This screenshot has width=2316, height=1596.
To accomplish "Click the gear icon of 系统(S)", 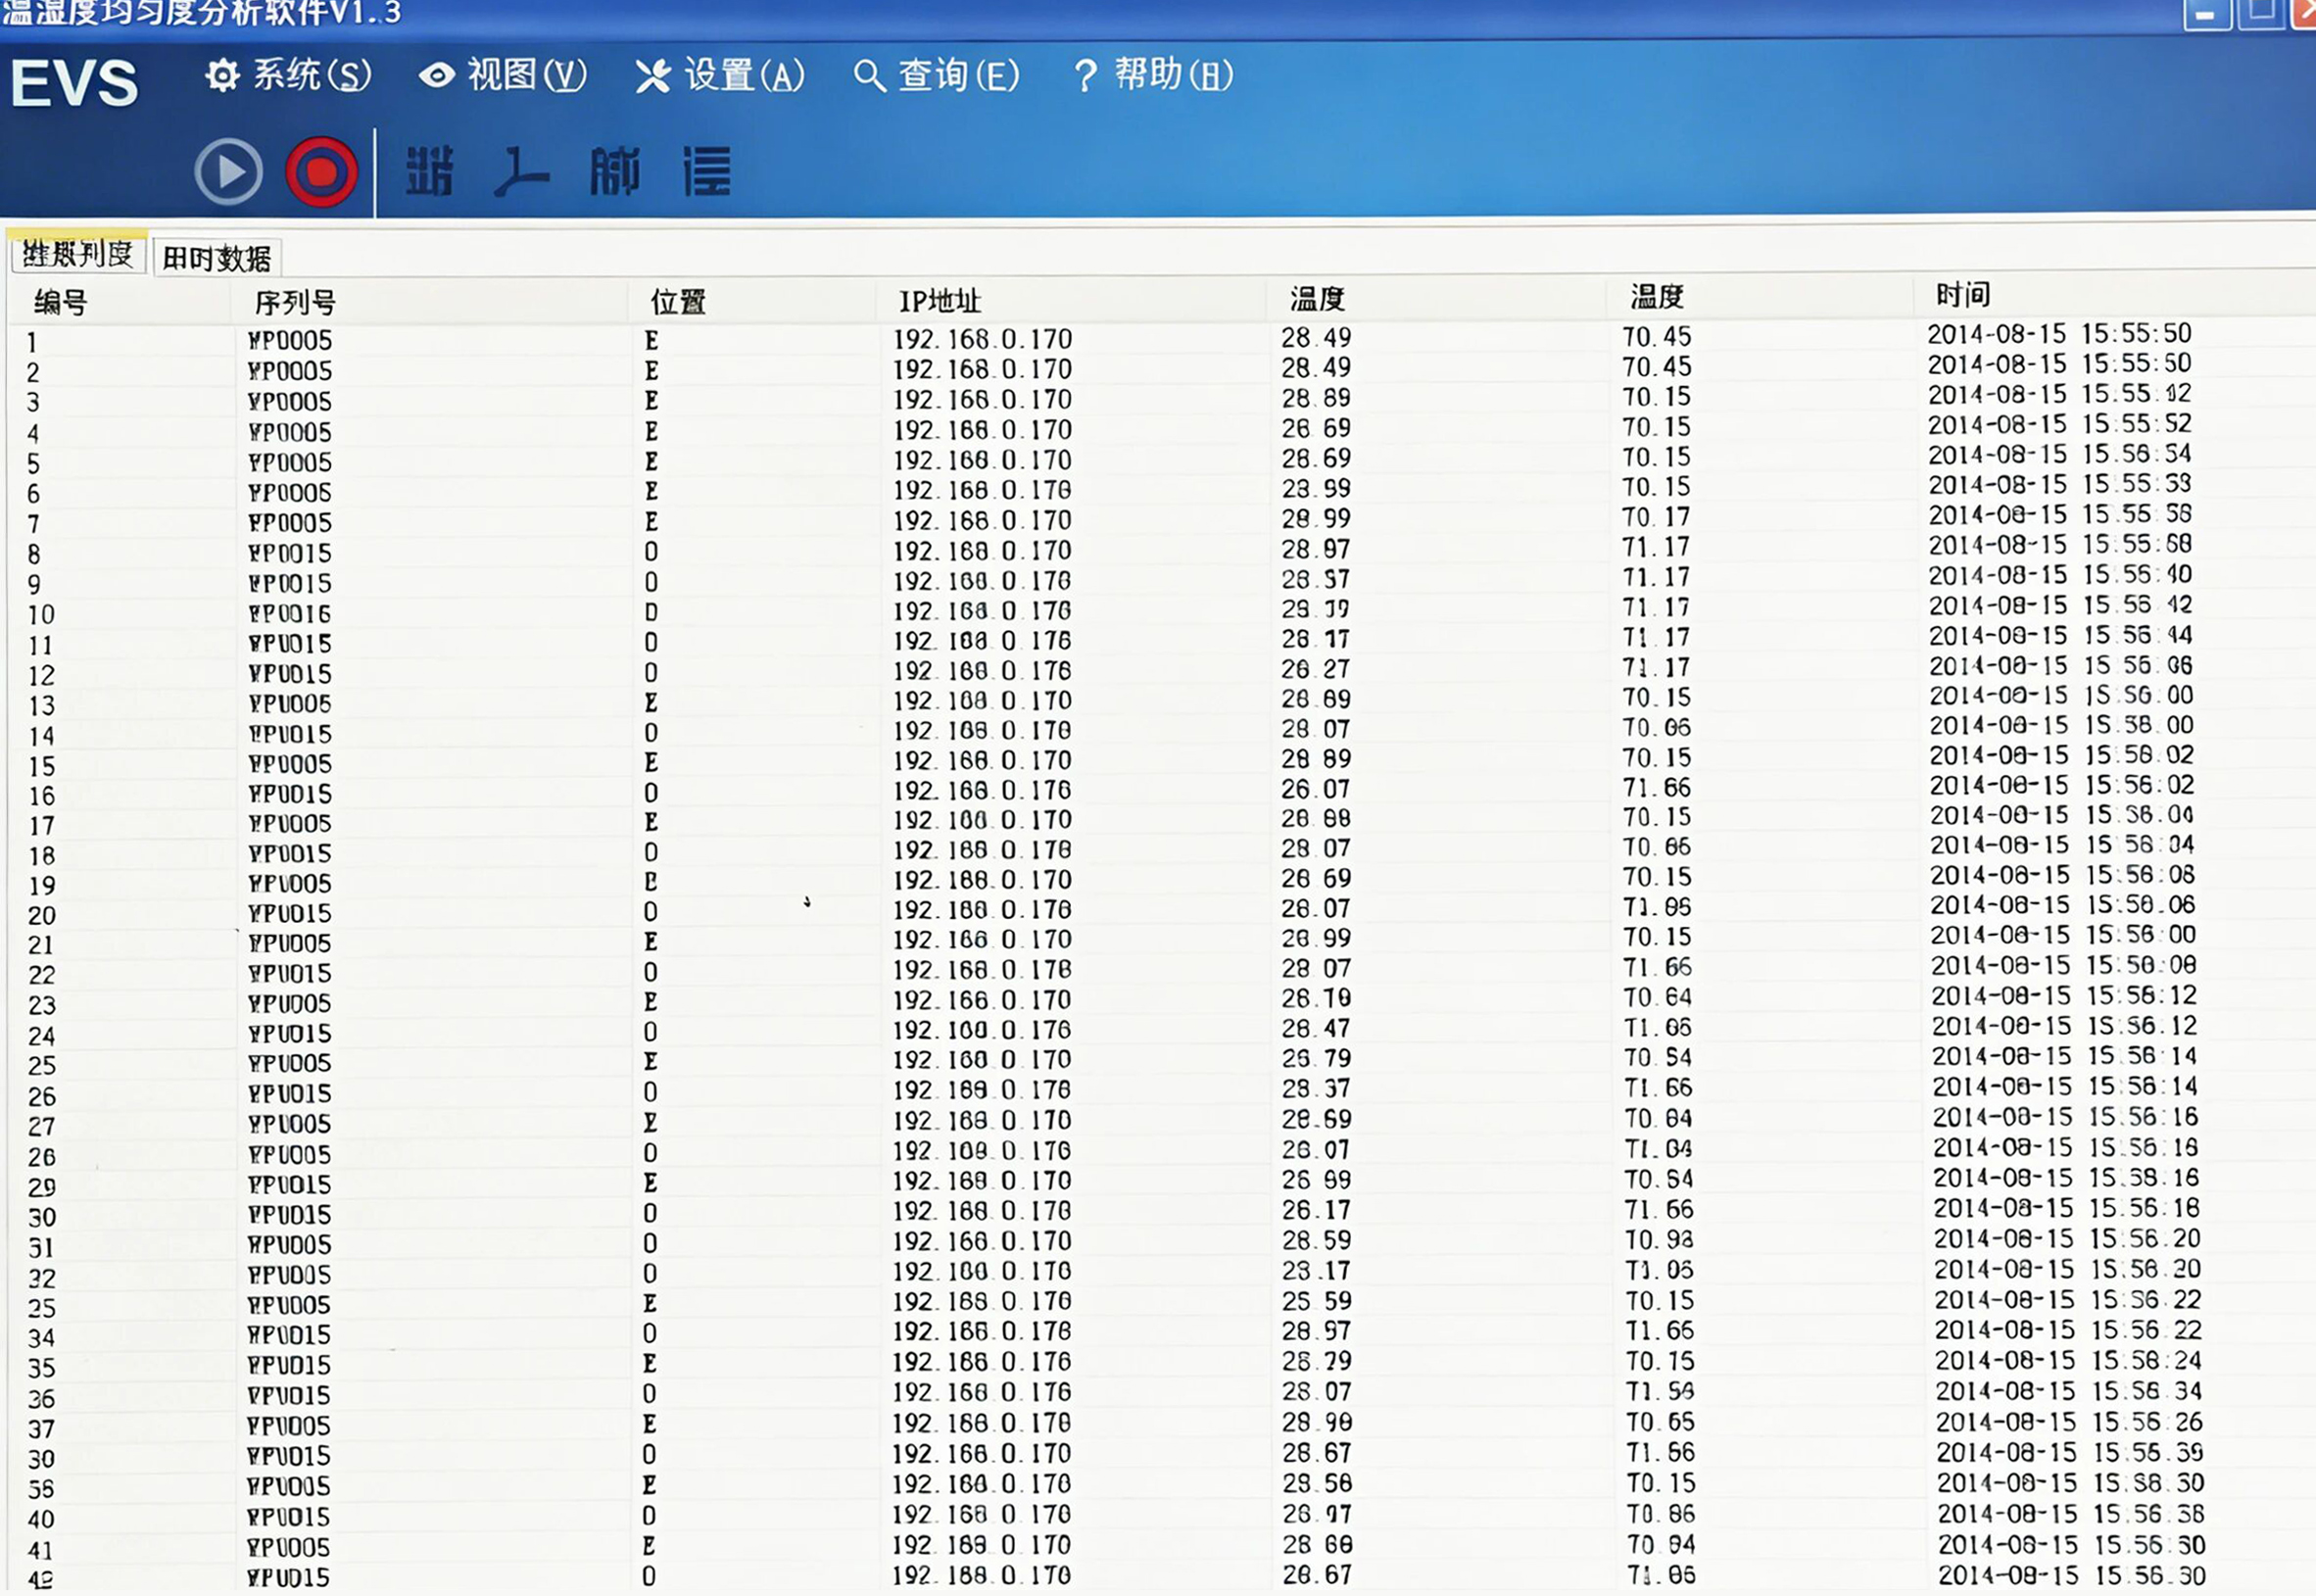I will pyautogui.click(x=222, y=75).
